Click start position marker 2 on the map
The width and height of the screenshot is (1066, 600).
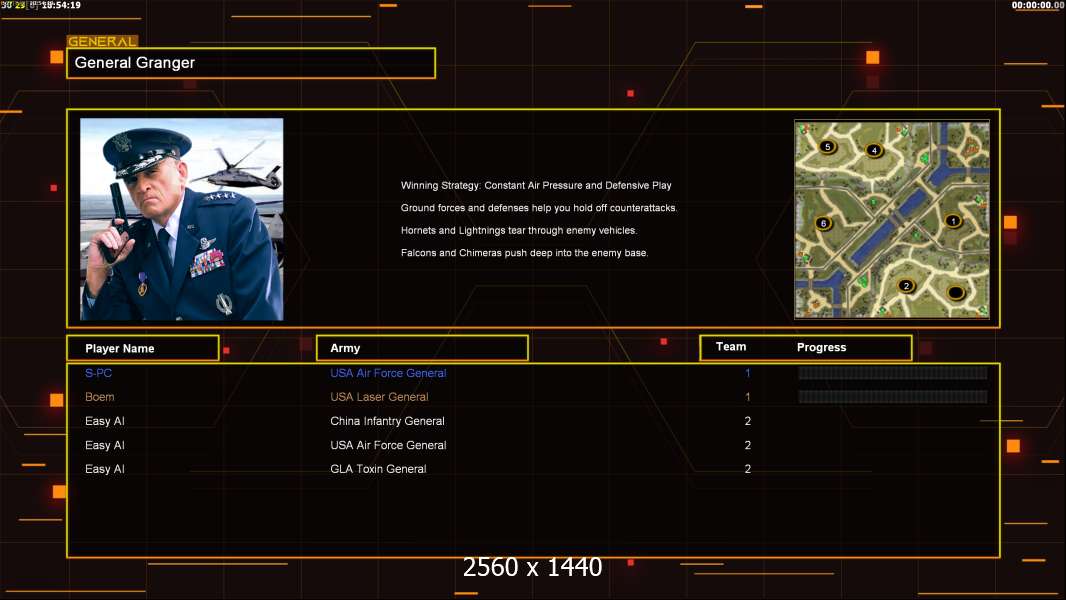[906, 285]
